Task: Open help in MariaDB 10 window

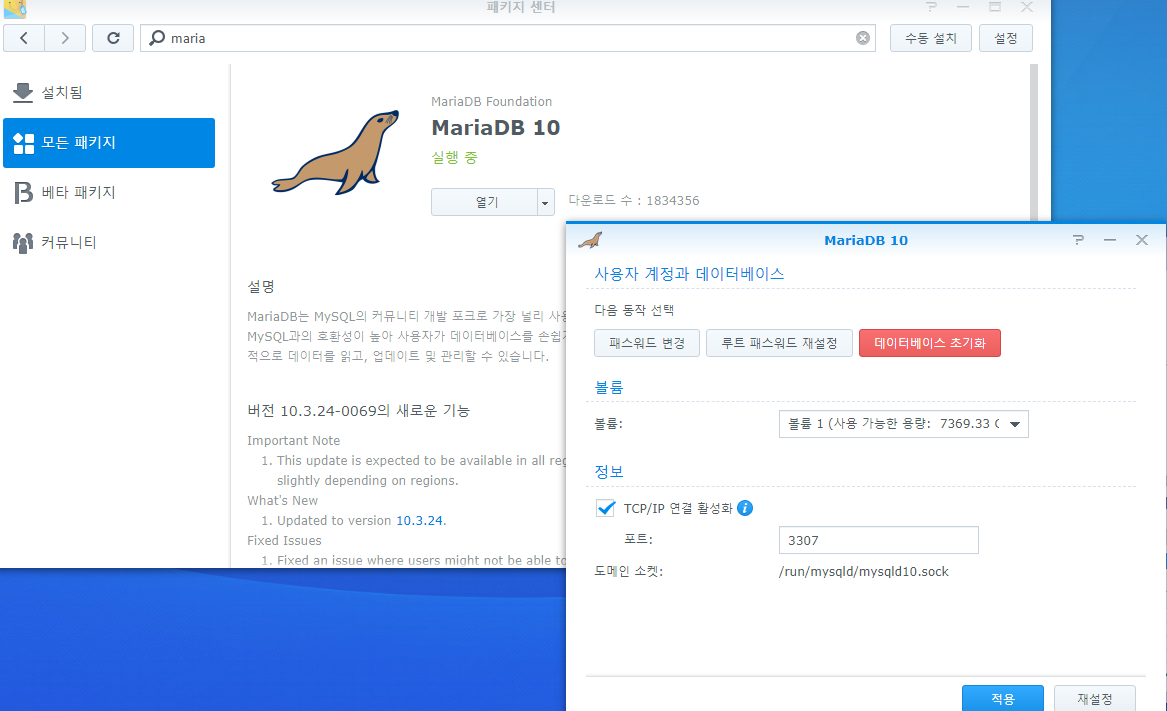Action: (1078, 240)
